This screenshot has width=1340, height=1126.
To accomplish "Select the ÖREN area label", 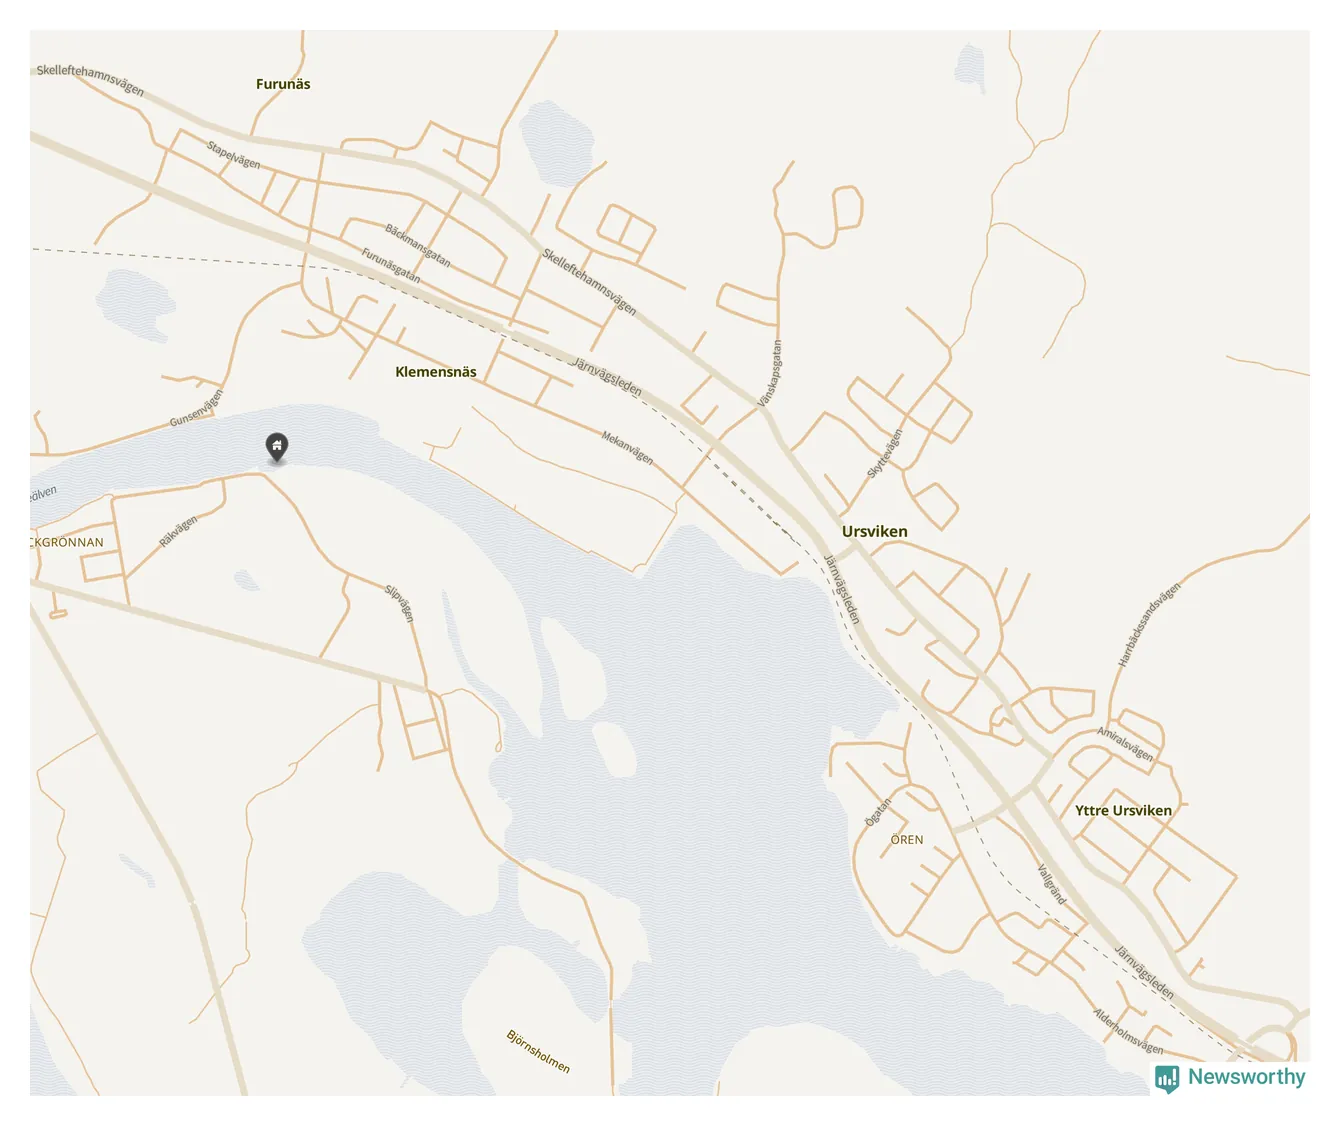I will click(907, 840).
